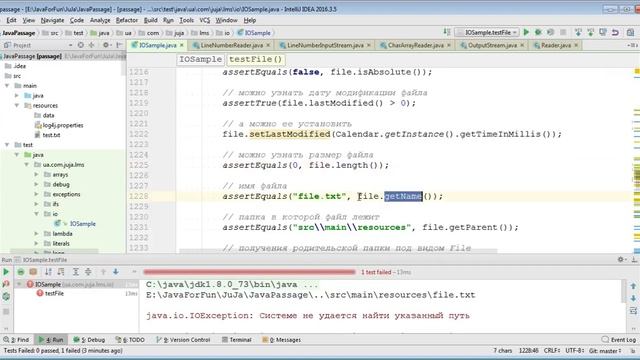Open VCS history compare icon
The image size is (640, 360).
[x=603, y=32]
